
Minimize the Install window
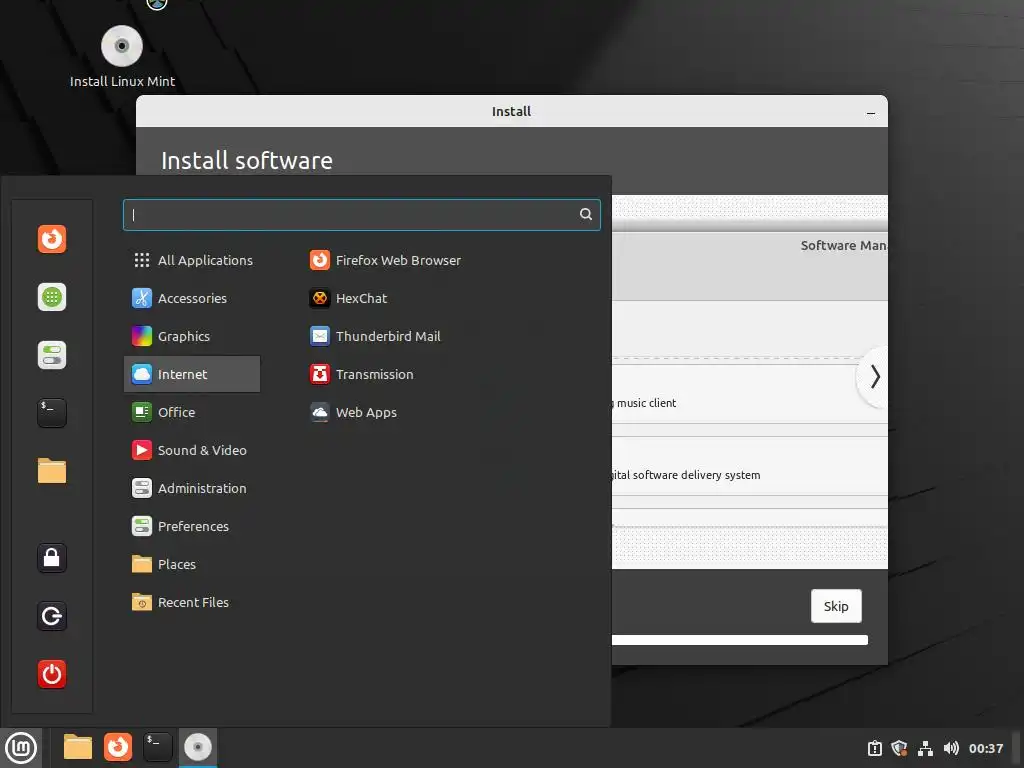871,113
